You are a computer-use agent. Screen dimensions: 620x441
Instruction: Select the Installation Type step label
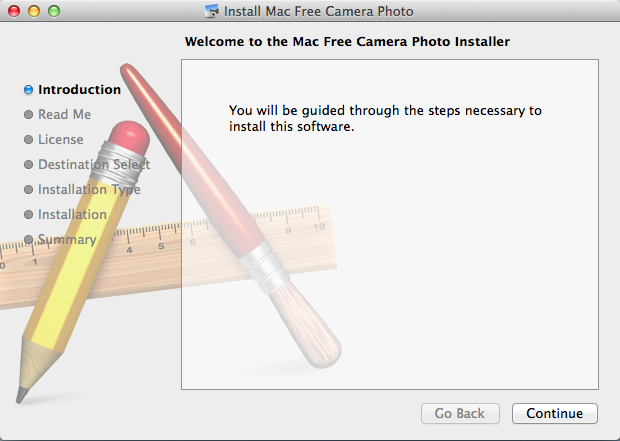click(89, 189)
